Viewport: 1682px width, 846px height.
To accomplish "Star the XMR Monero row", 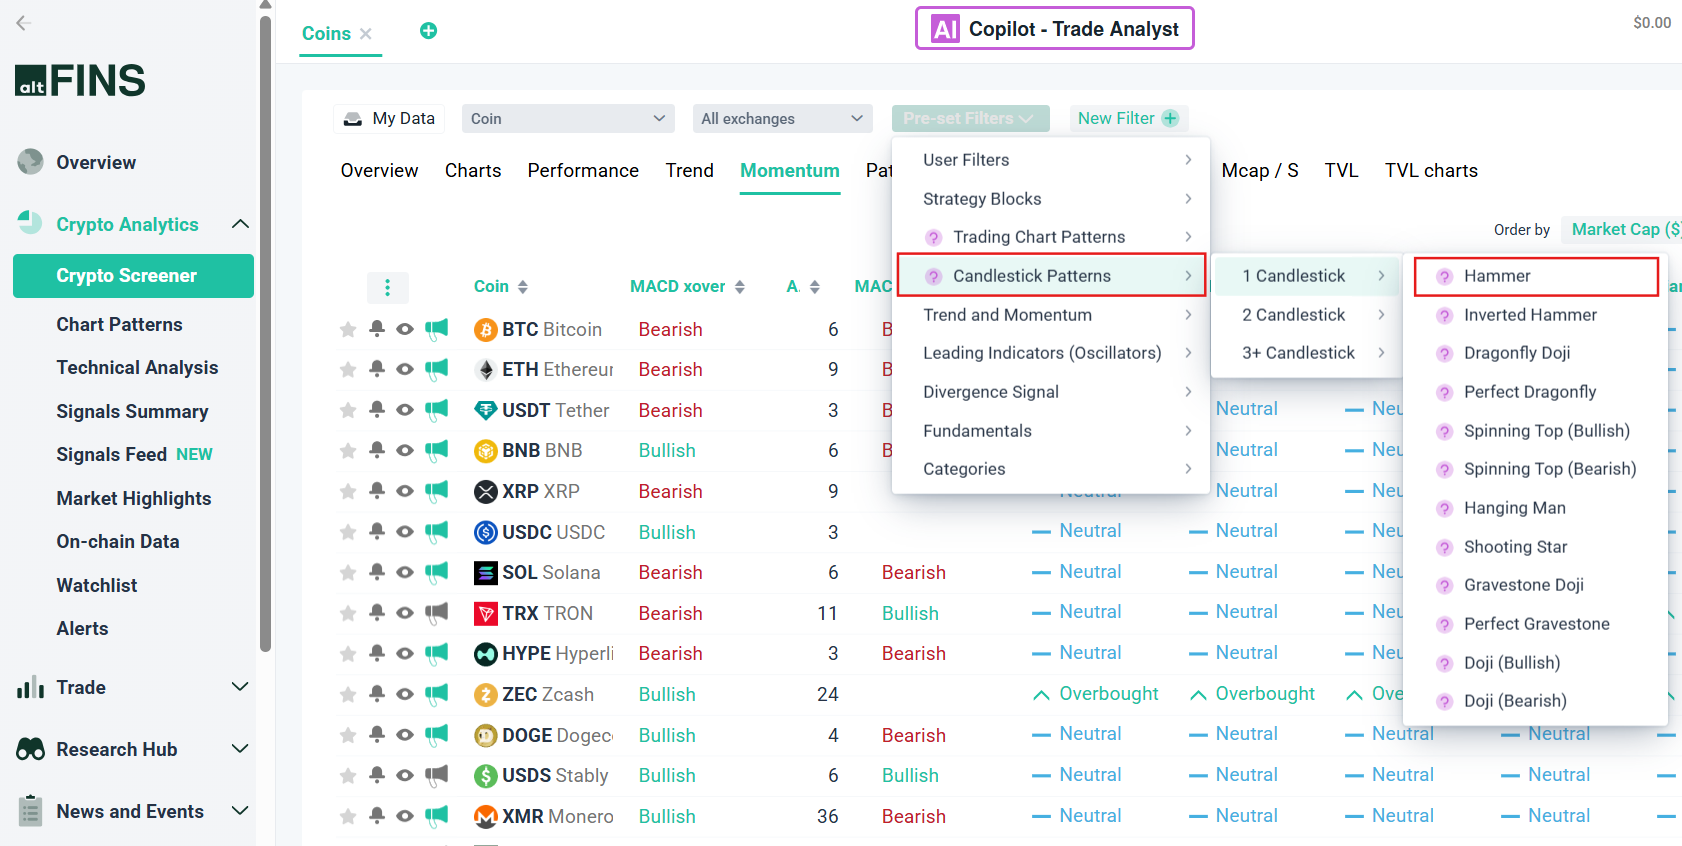I will click(348, 817).
